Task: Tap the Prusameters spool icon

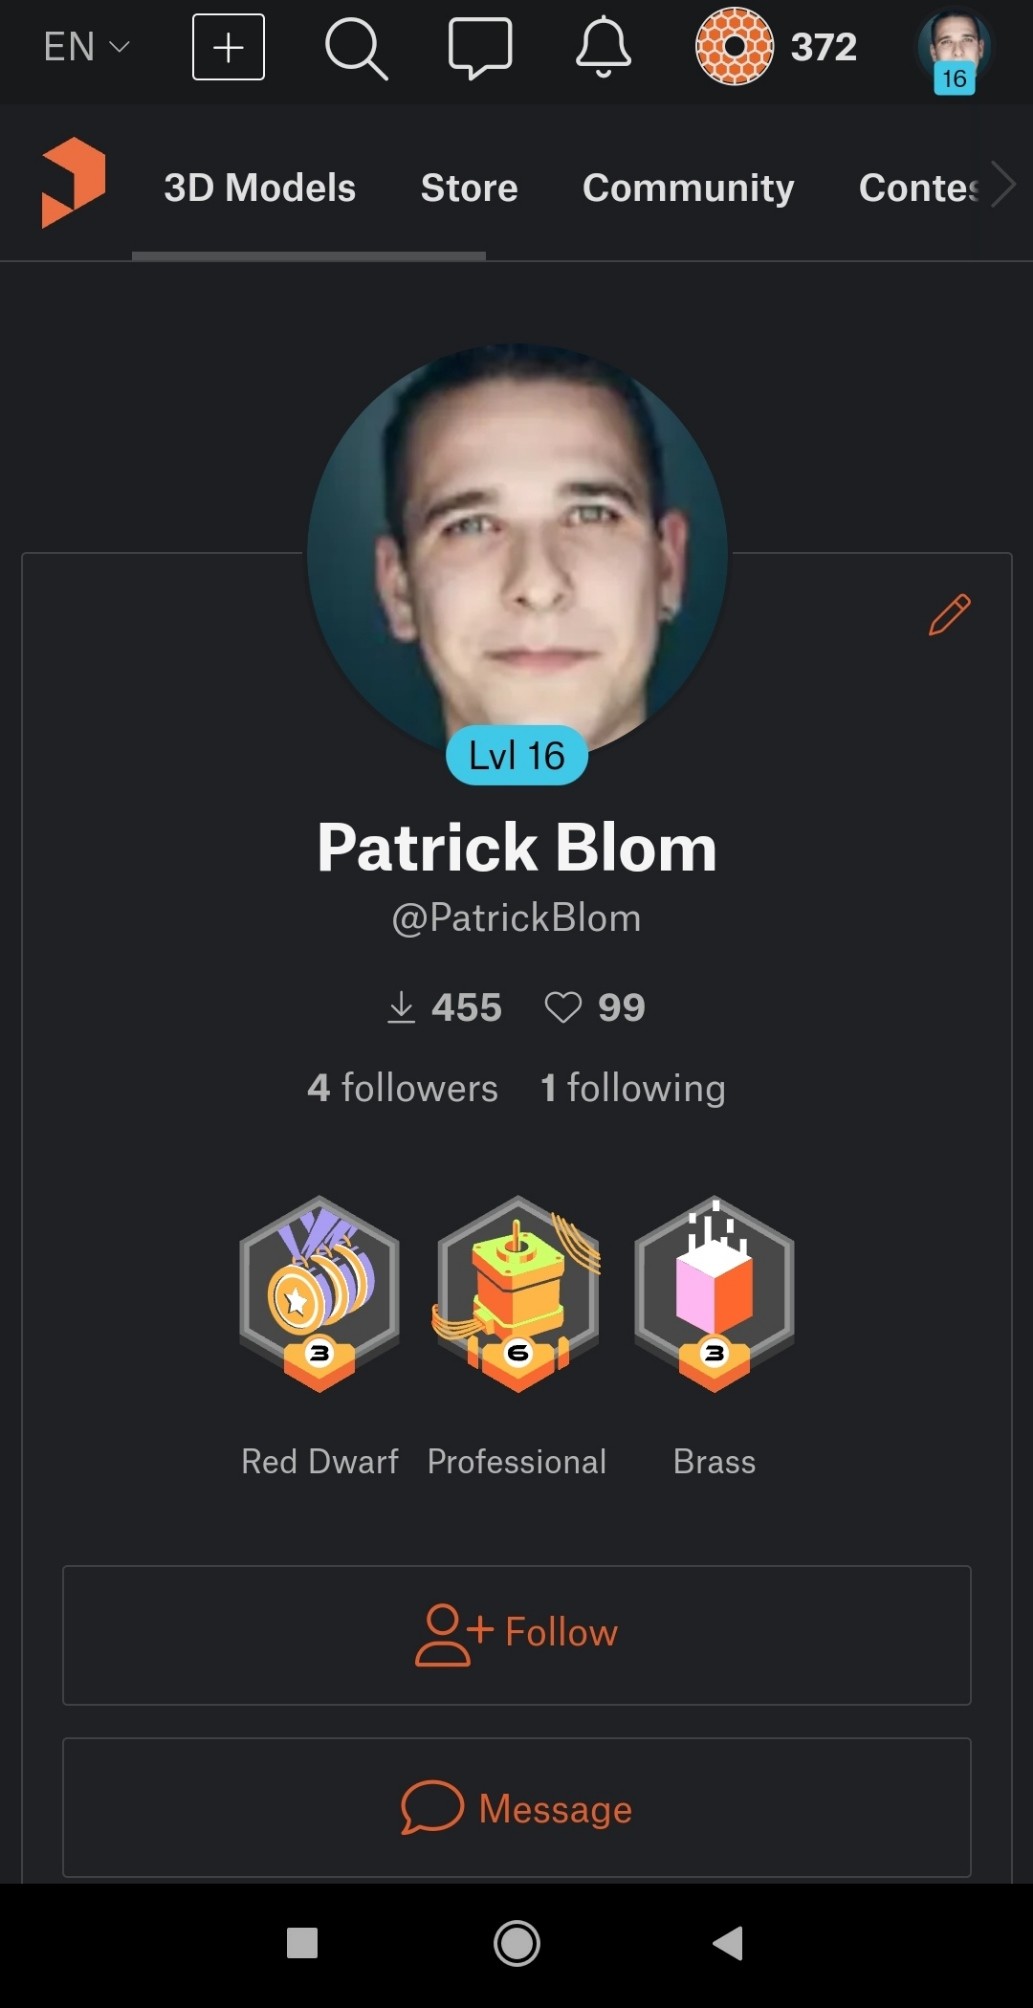Action: pyautogui.click(x=734, y=46)
